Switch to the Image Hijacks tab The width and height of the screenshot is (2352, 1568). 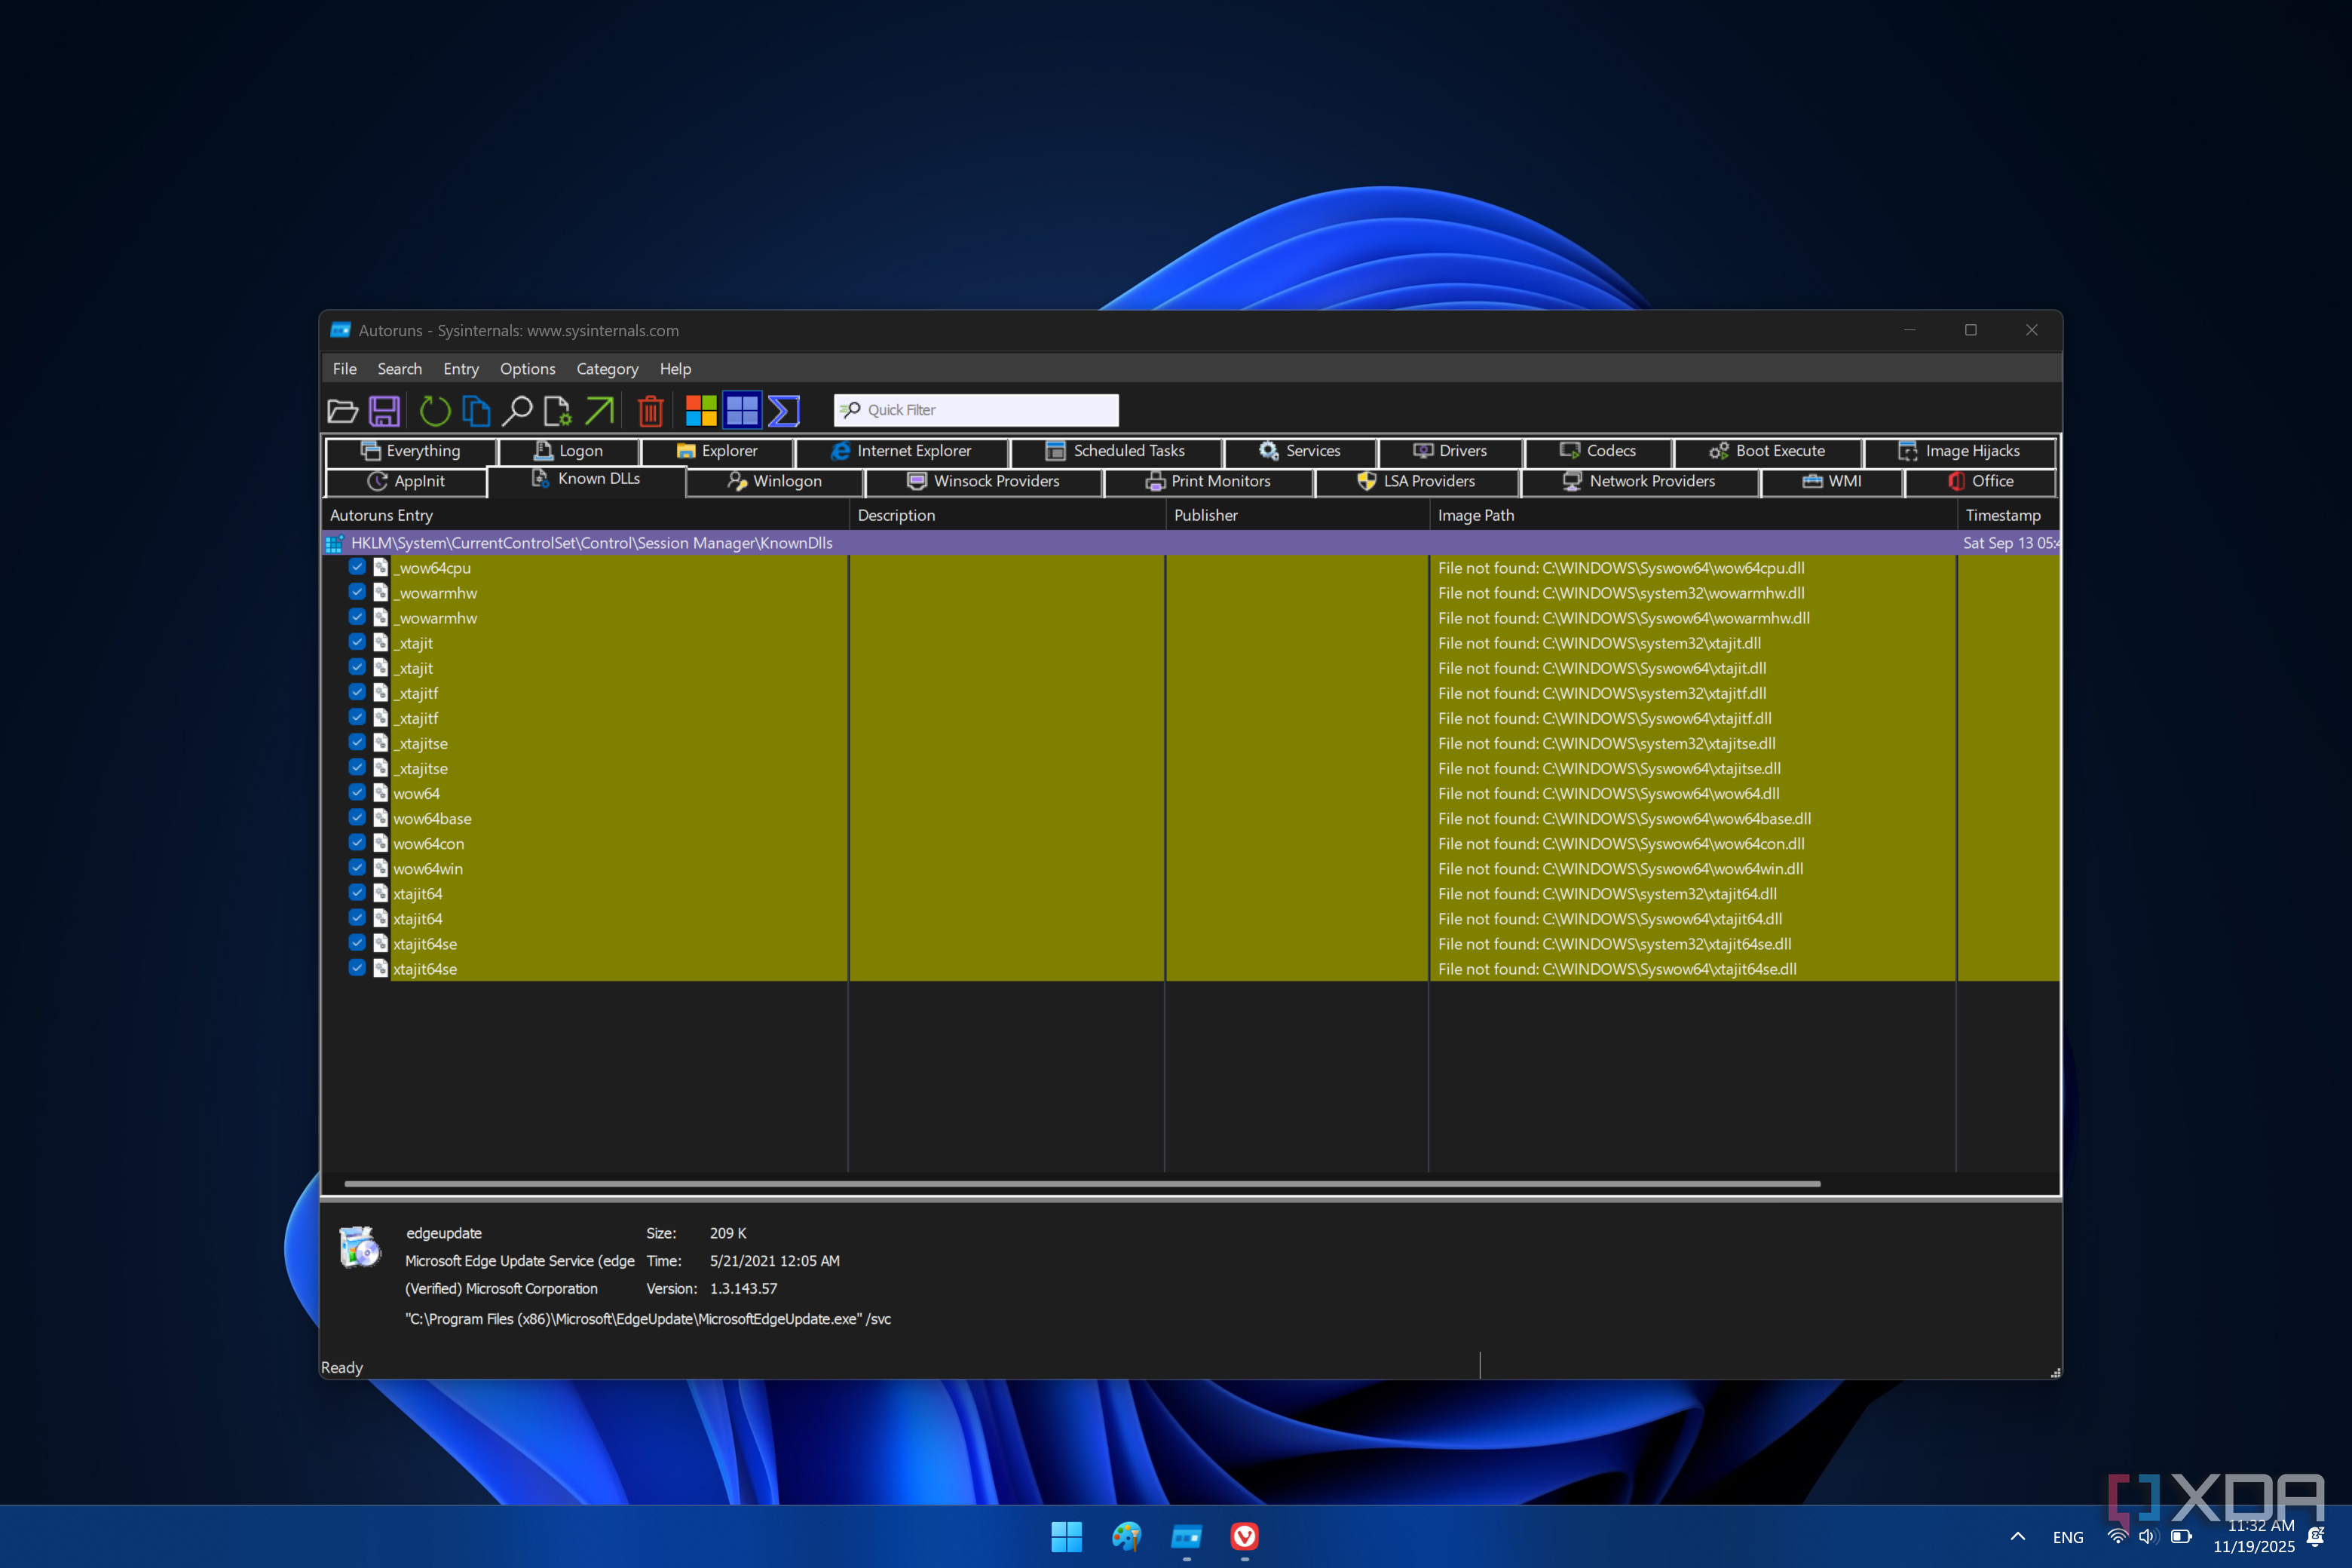[1960, 451]
